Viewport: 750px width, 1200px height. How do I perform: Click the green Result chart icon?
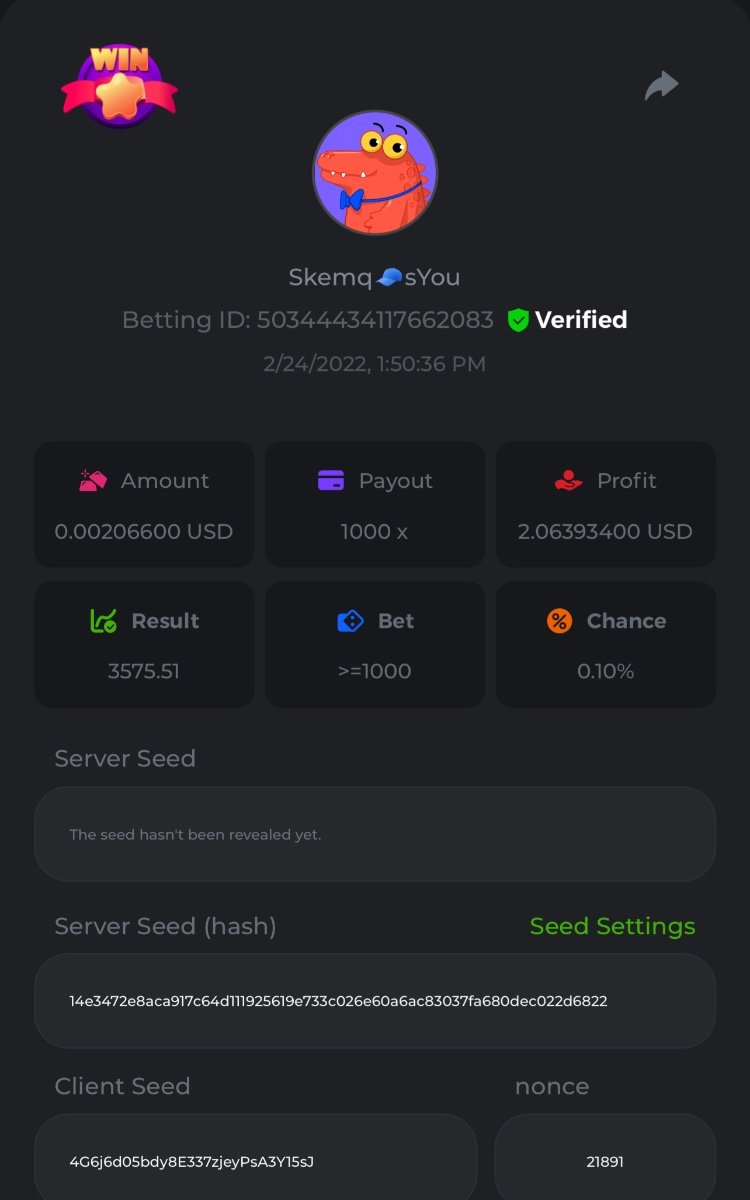pyautogui.click(x=104, y=621)
